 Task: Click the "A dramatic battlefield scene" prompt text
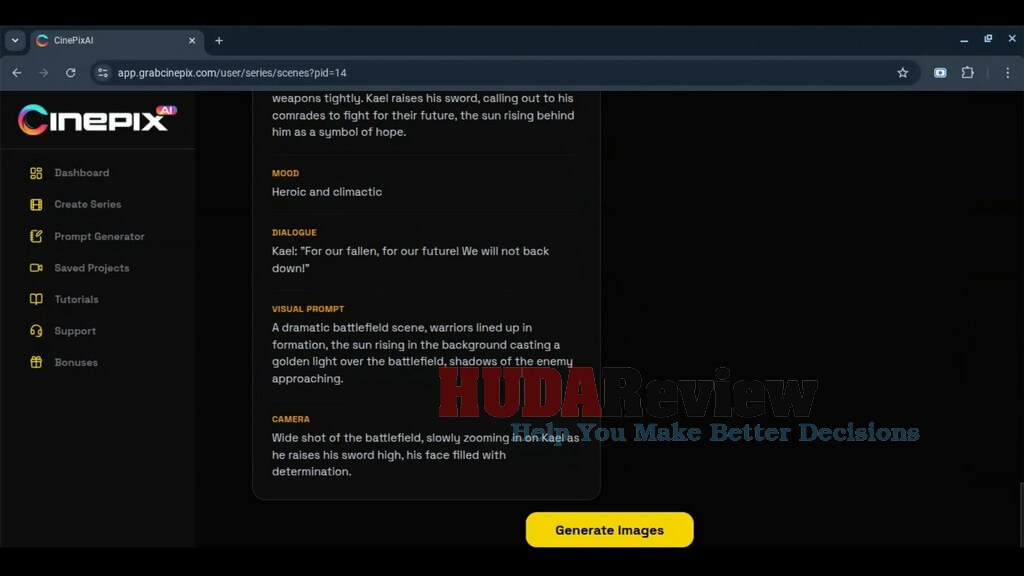(423, 353)
